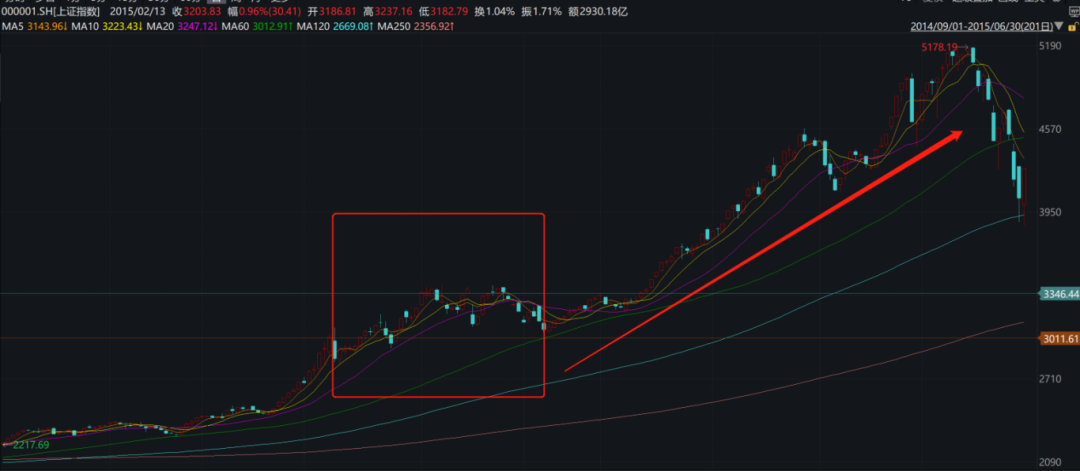
Task: Click the volume amount 2930.18亿
Action: tap(603, 12)
